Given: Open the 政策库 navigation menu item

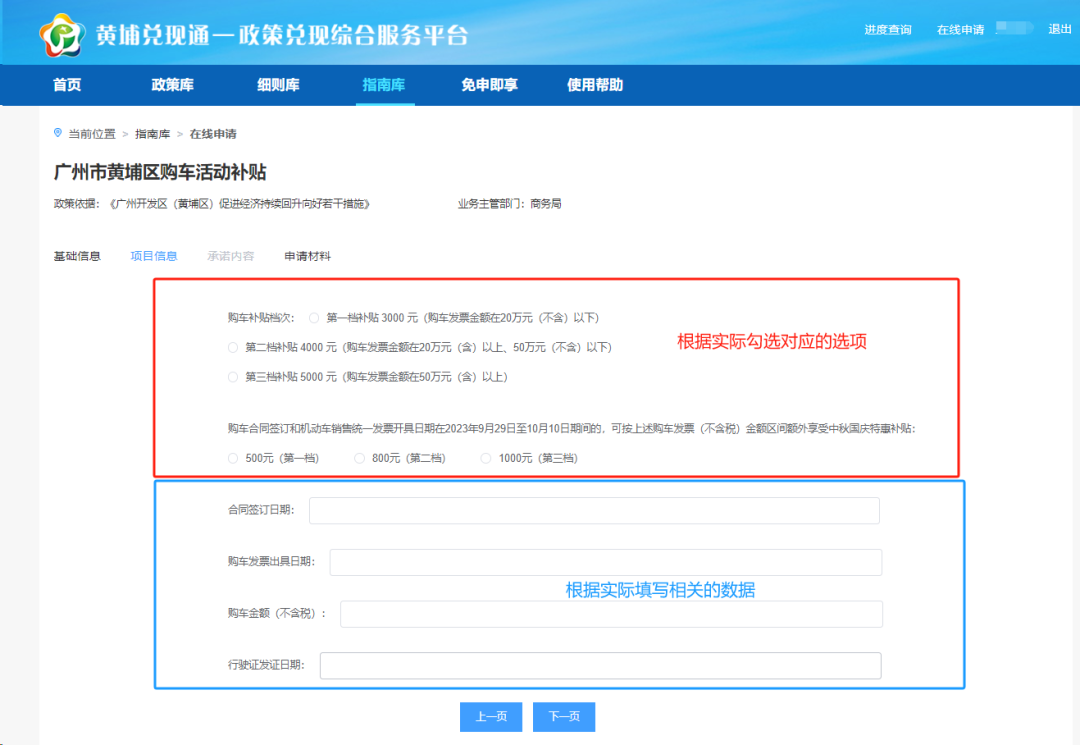Looking at the screenshot, I should [x=171, y=85].
